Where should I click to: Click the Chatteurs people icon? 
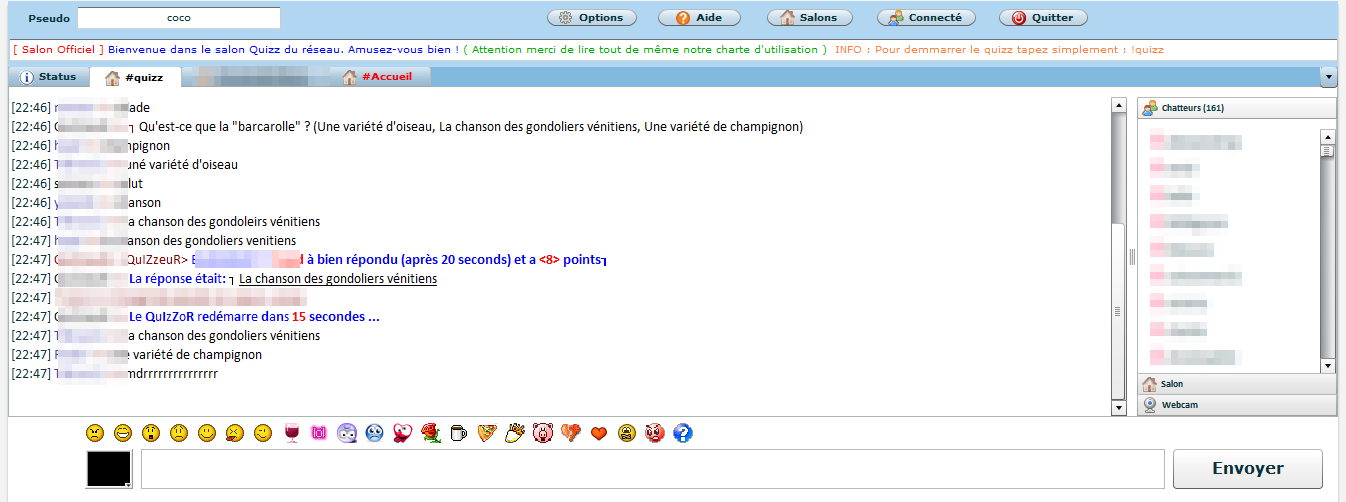coord(1150,108)
